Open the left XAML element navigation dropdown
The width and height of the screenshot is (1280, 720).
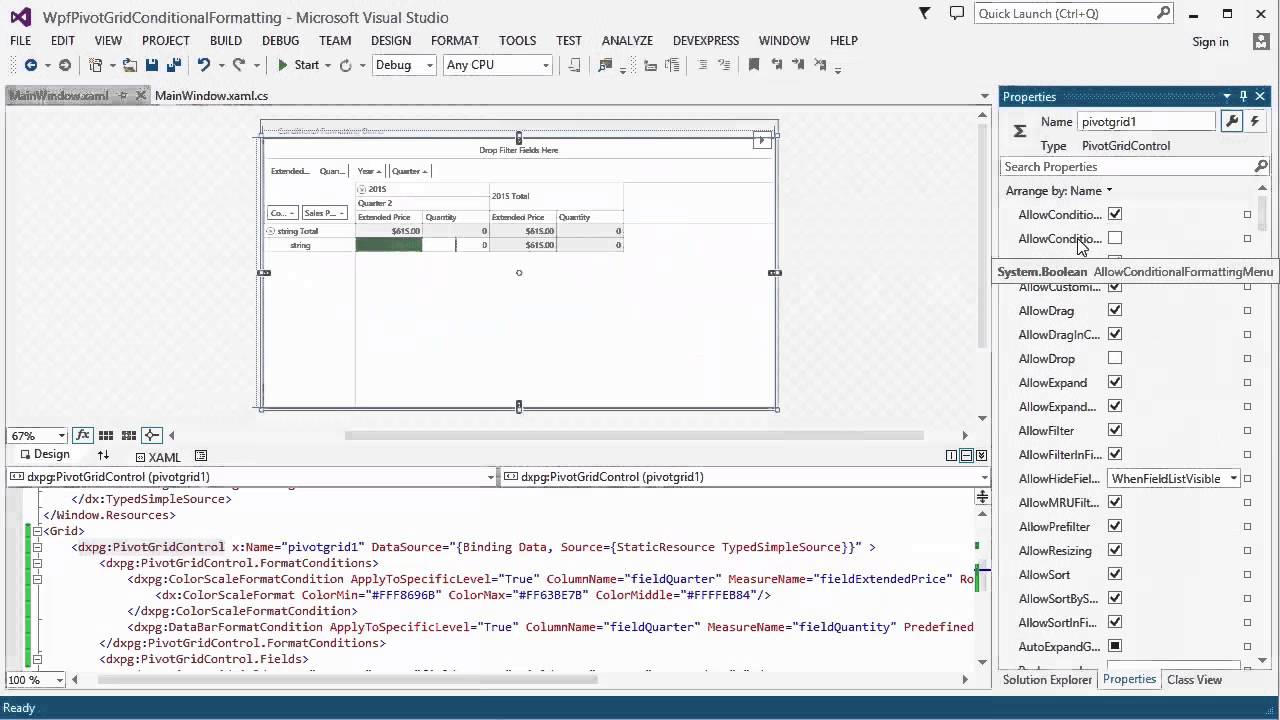coord(252,477)
